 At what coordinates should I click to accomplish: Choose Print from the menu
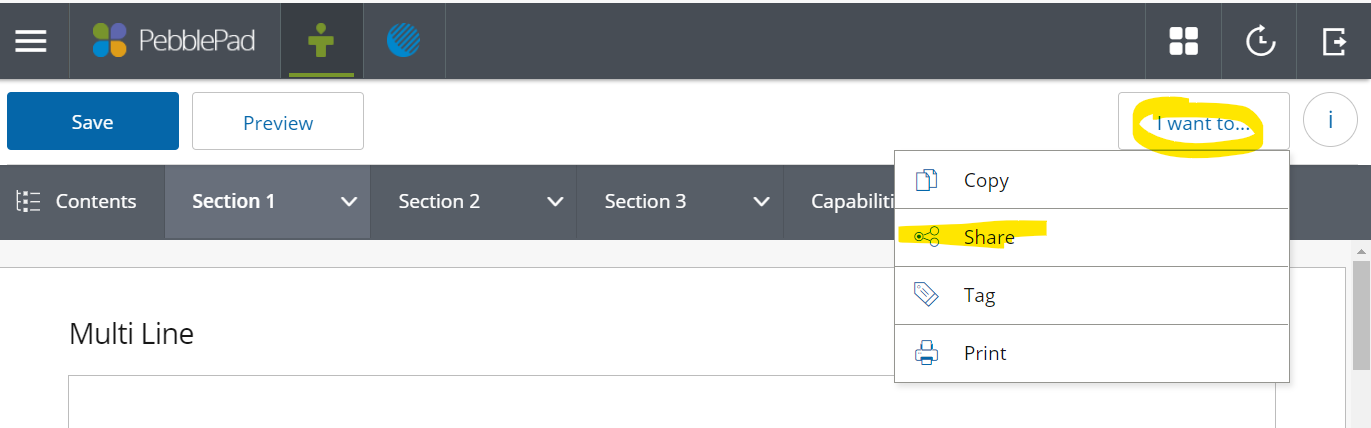tap(1092, 353)
